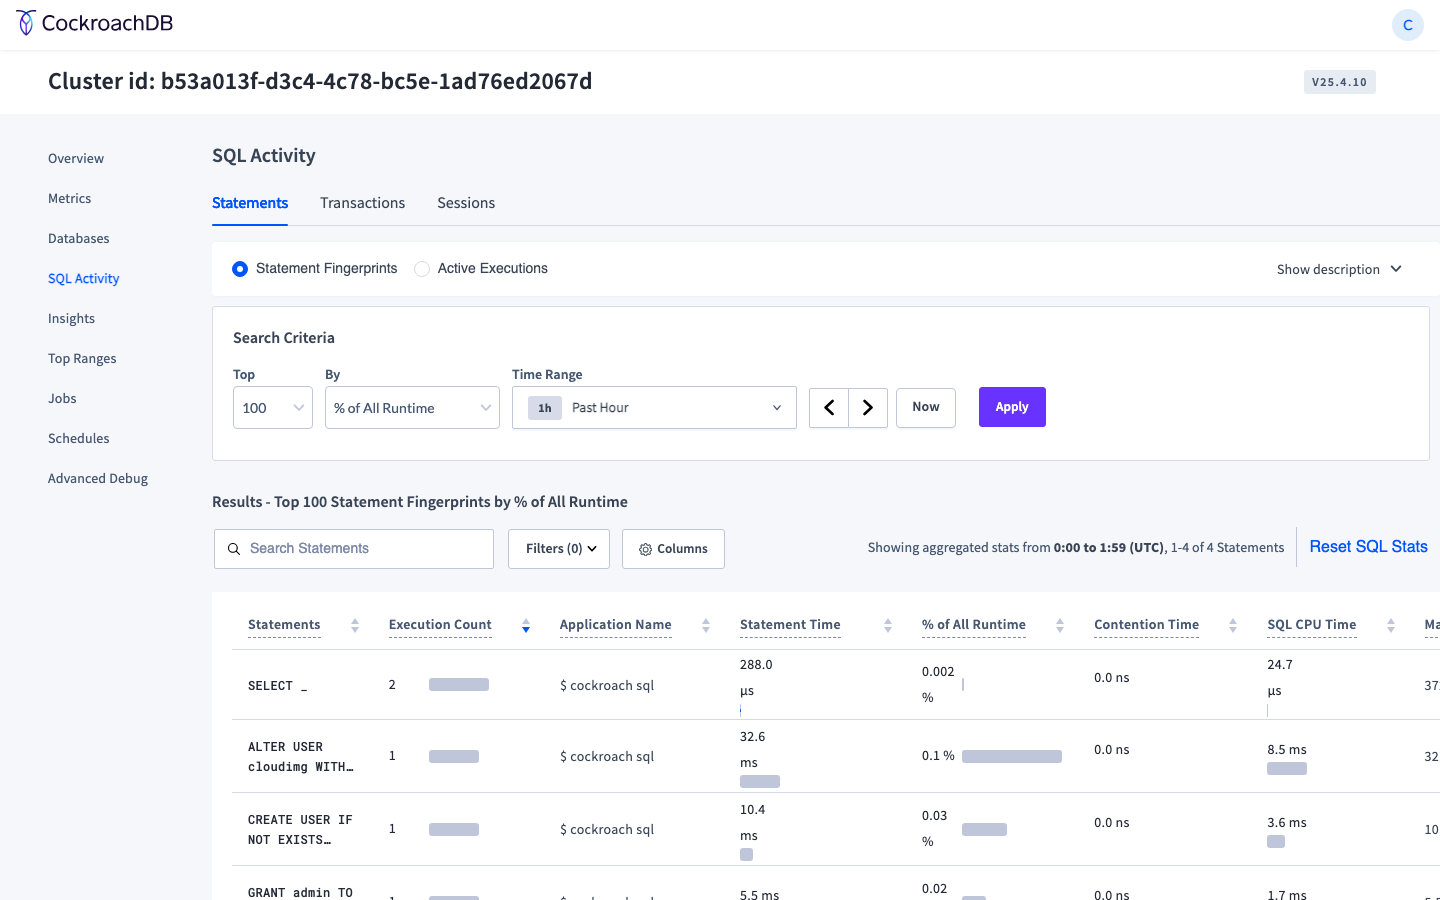Click the 0.1 % runtime value

(x=938, y=756)
